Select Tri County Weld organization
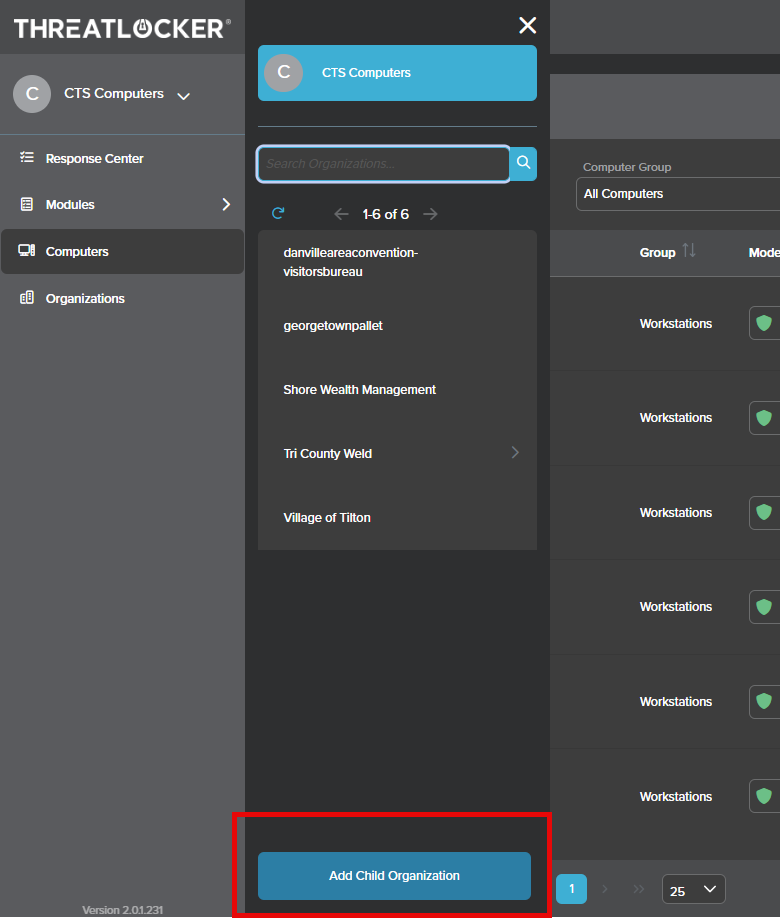The width and height of the screenshot is (780, 918). pyautogui.click(x=397, y=453)
